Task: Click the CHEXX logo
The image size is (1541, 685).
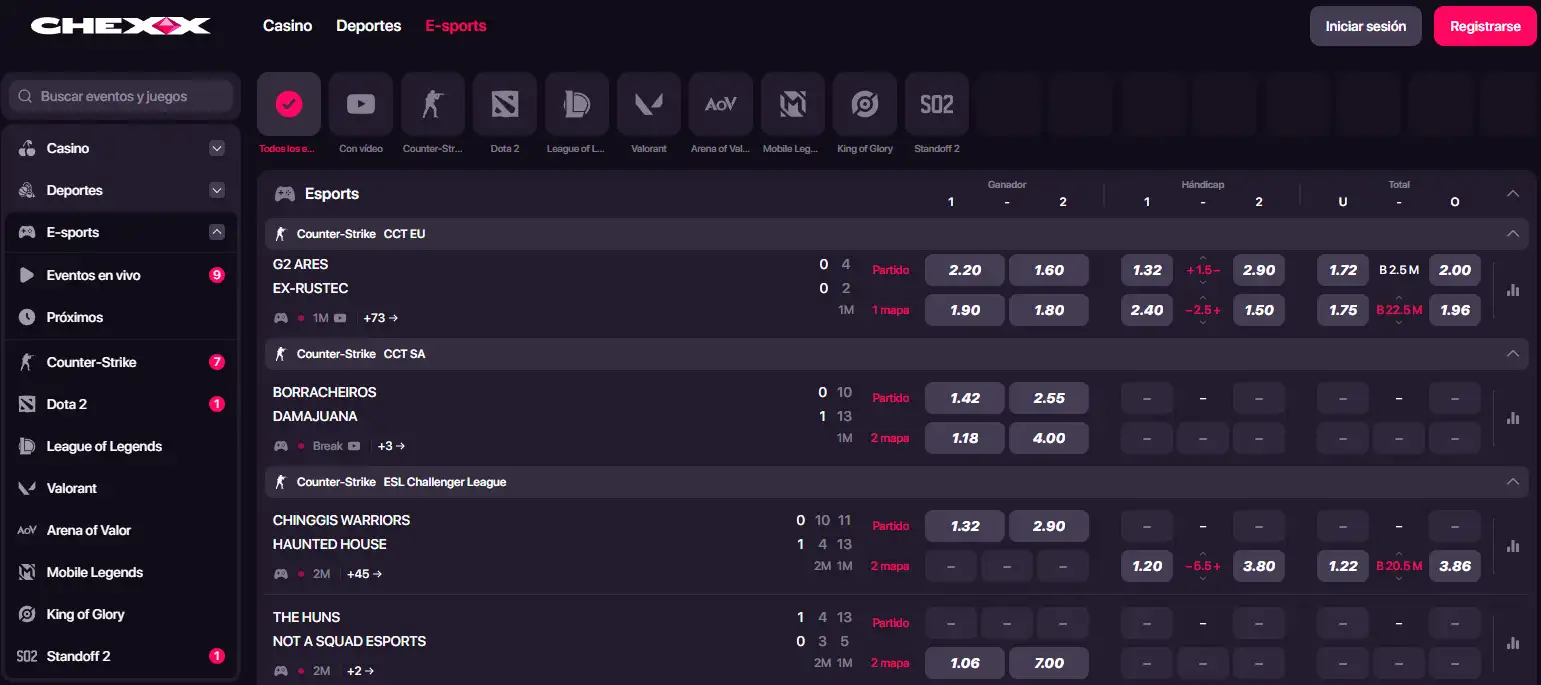Action: (120, 26)
